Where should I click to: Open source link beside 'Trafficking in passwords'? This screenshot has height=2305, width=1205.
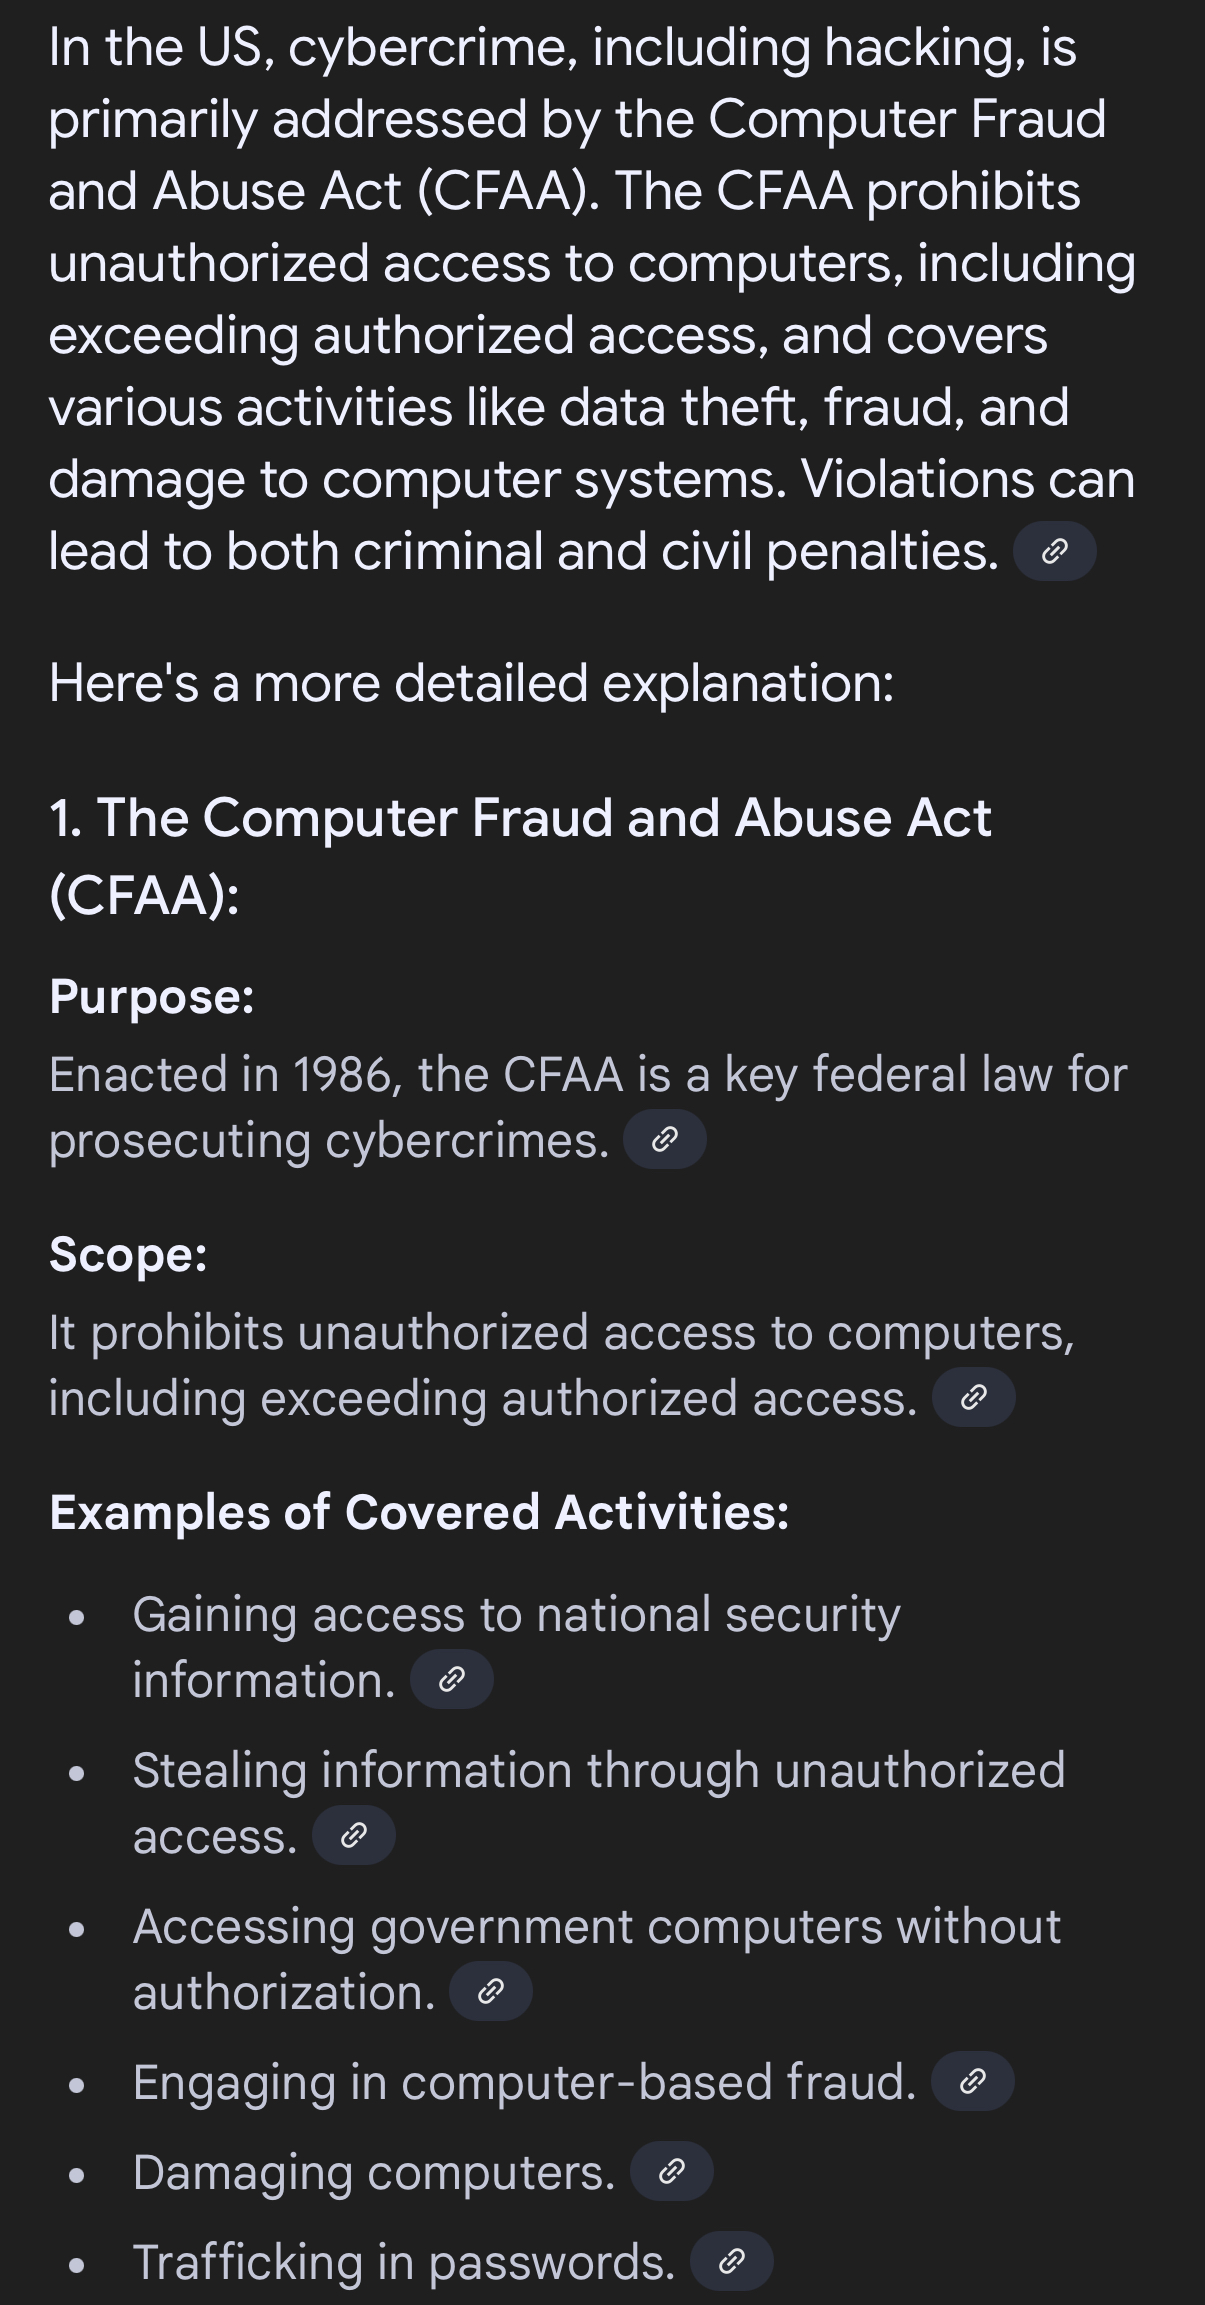732,2261
